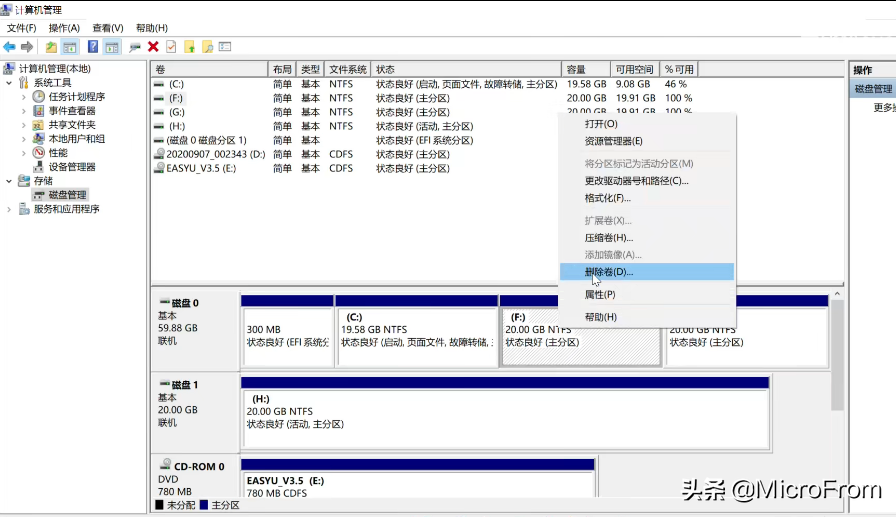Choose 格式化(F)... in context menu

(607, 198)
